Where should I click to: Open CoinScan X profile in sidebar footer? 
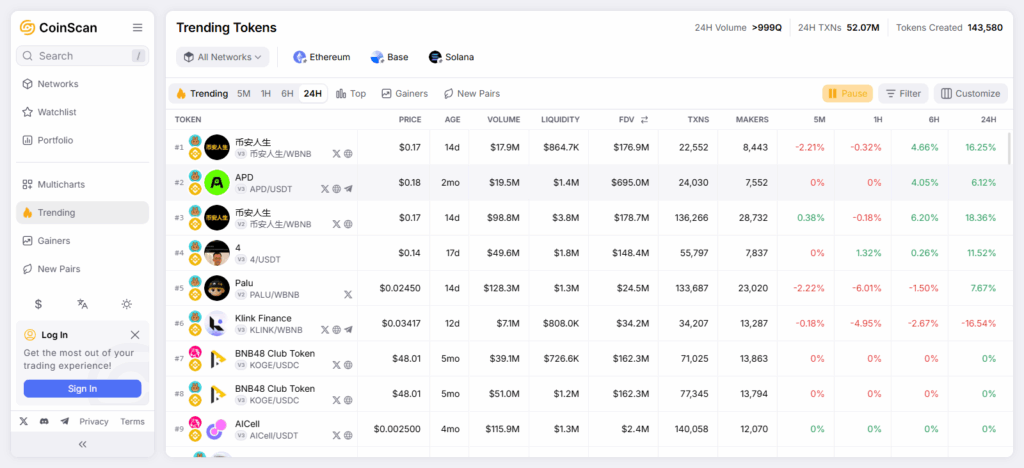[x=24, y=422]
